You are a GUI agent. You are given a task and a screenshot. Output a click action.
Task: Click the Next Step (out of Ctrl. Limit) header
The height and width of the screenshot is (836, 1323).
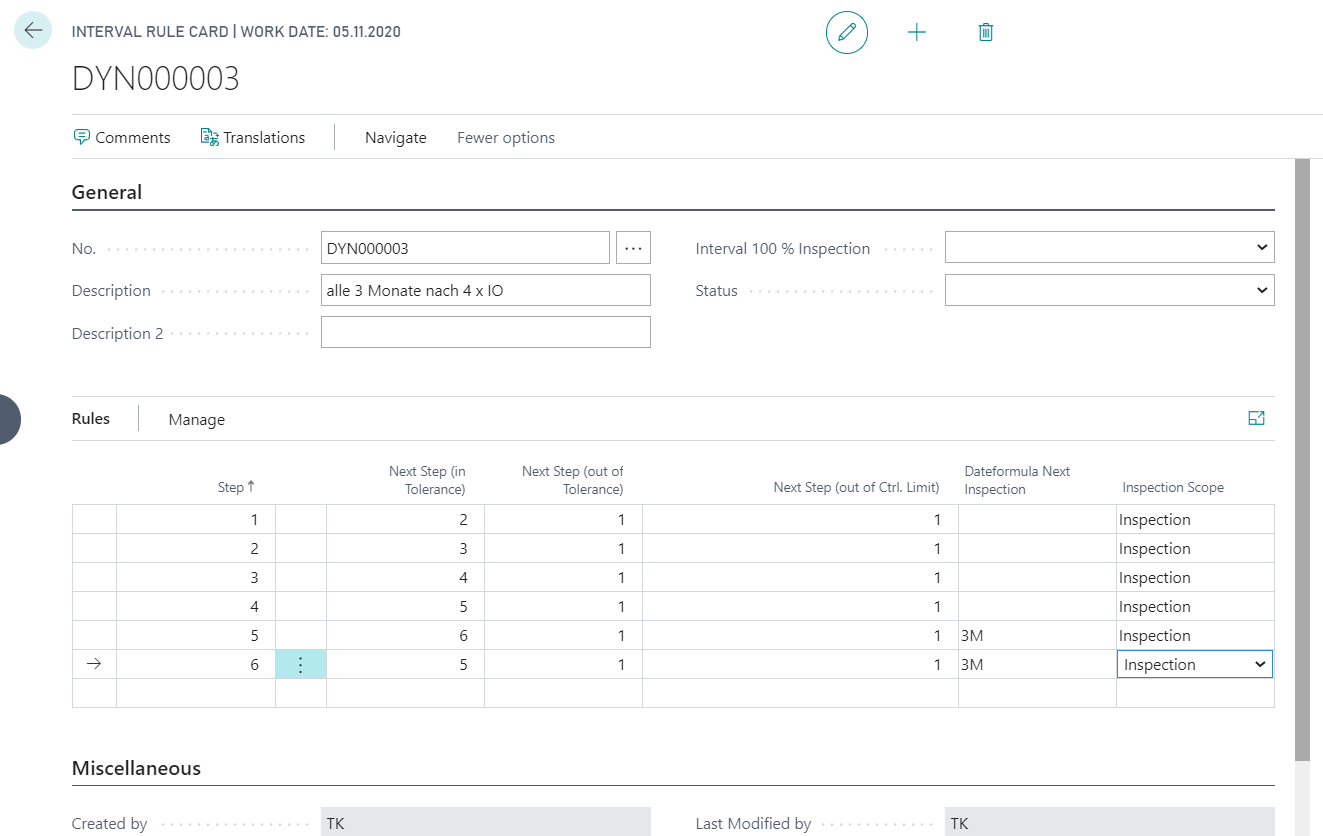856,487
